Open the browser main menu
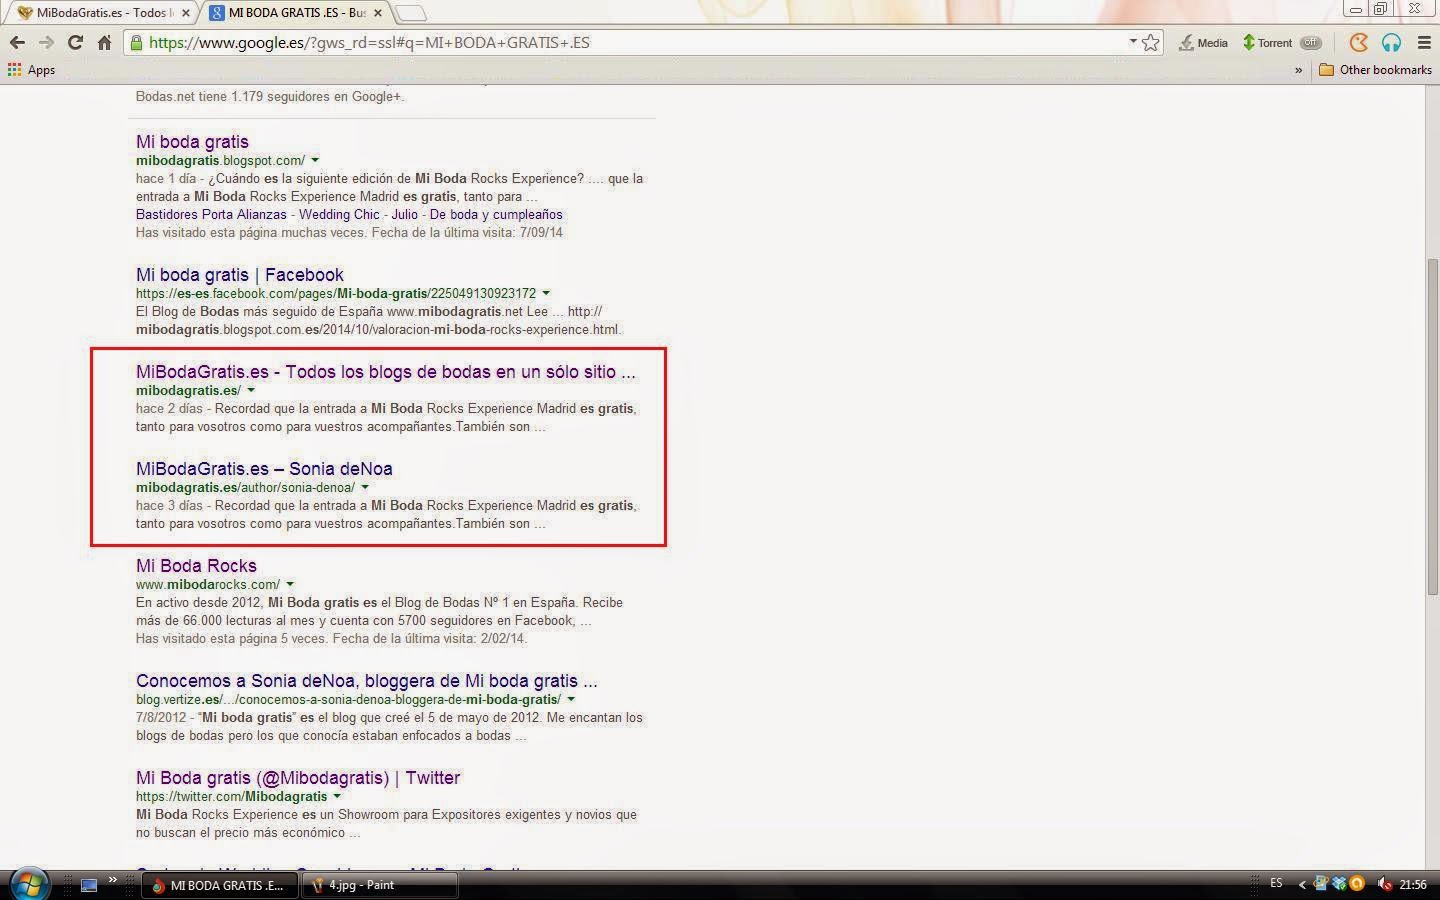 click(x=1424, y=43)
